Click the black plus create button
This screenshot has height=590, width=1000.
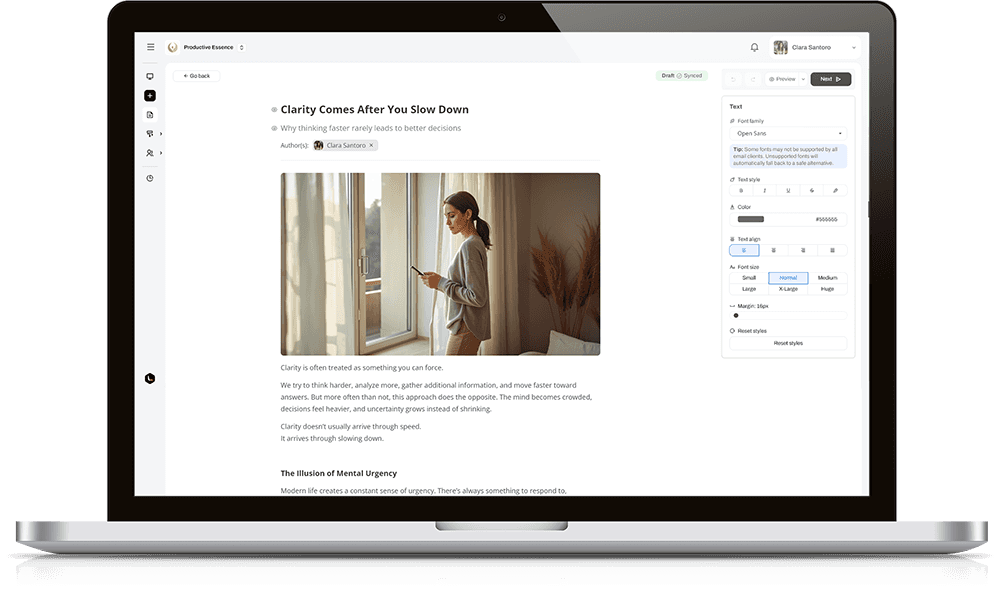tap(150, 96)
